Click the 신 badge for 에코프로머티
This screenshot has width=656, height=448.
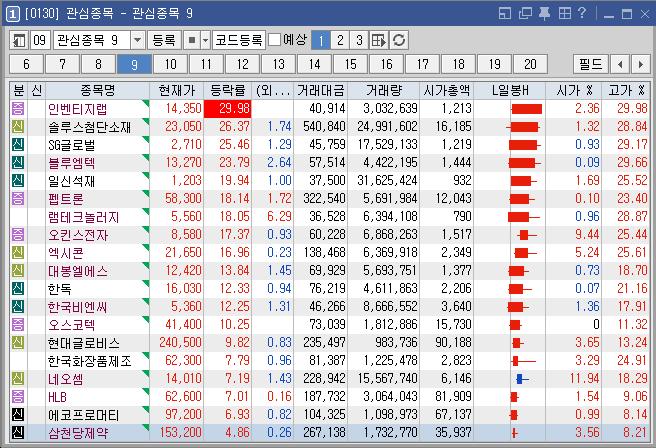click(x=18, y=415)
